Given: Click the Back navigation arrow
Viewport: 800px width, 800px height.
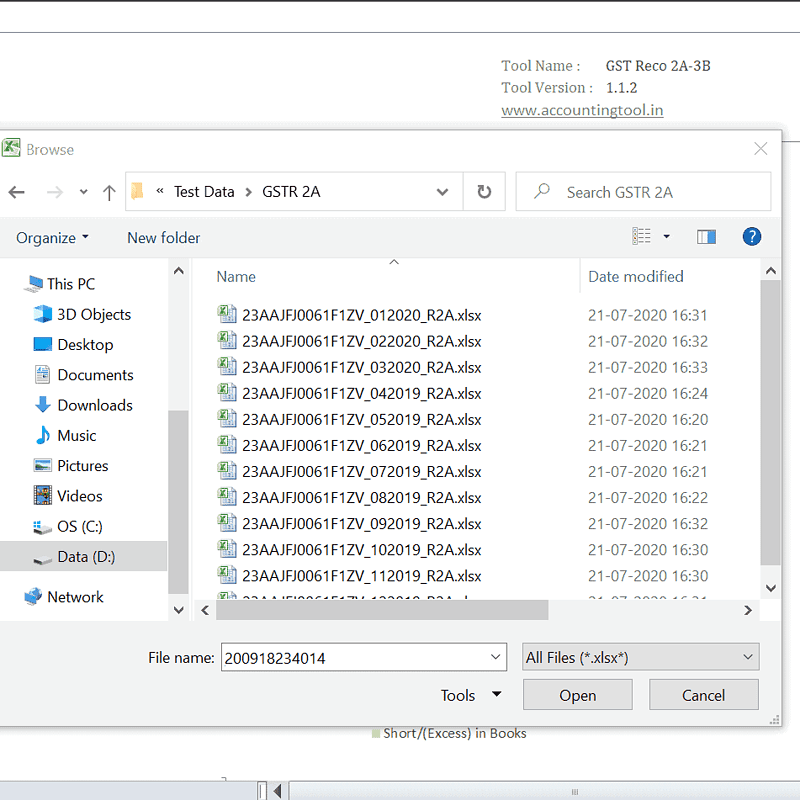Looking at the screenshot, I should pyautogui.click(x=17, y=192).
